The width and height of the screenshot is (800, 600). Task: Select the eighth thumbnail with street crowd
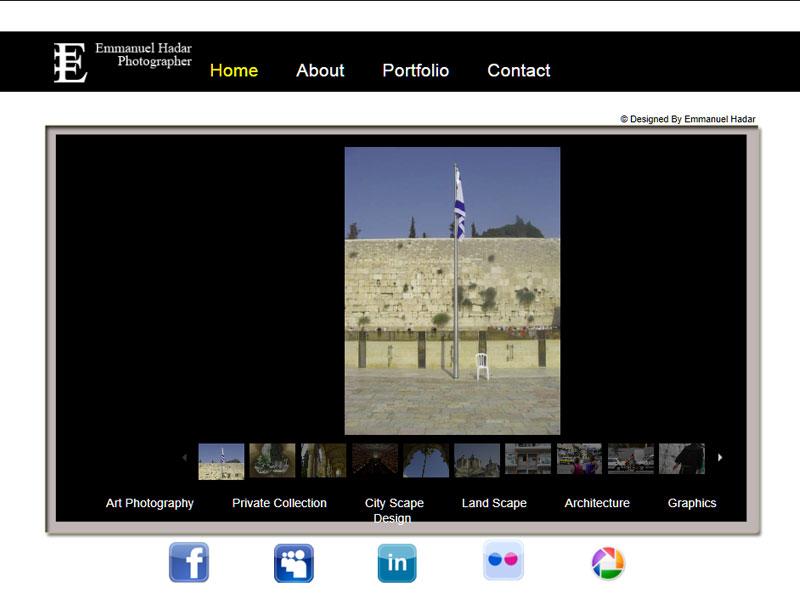click(579, 459)
